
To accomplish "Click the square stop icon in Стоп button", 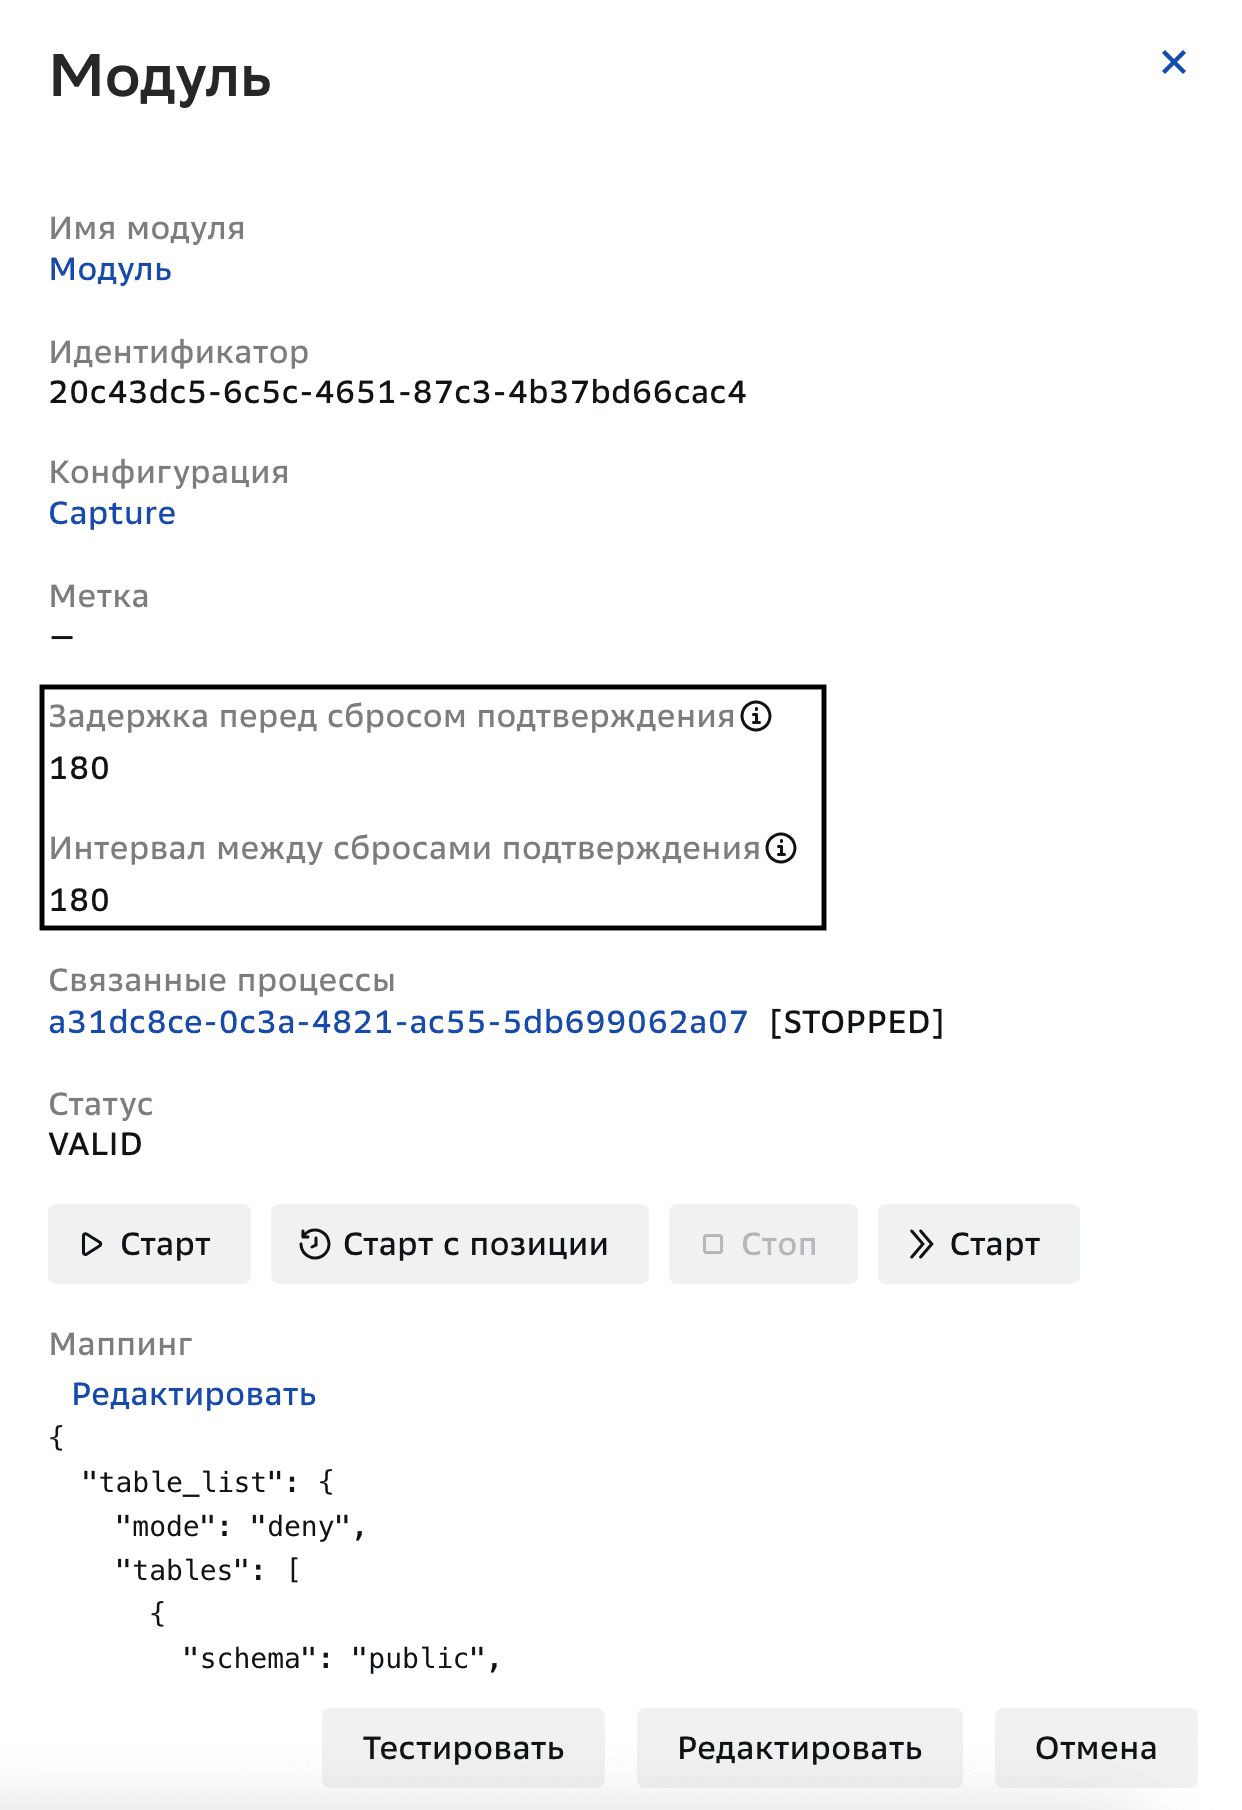I will [x=713, y=1243].
